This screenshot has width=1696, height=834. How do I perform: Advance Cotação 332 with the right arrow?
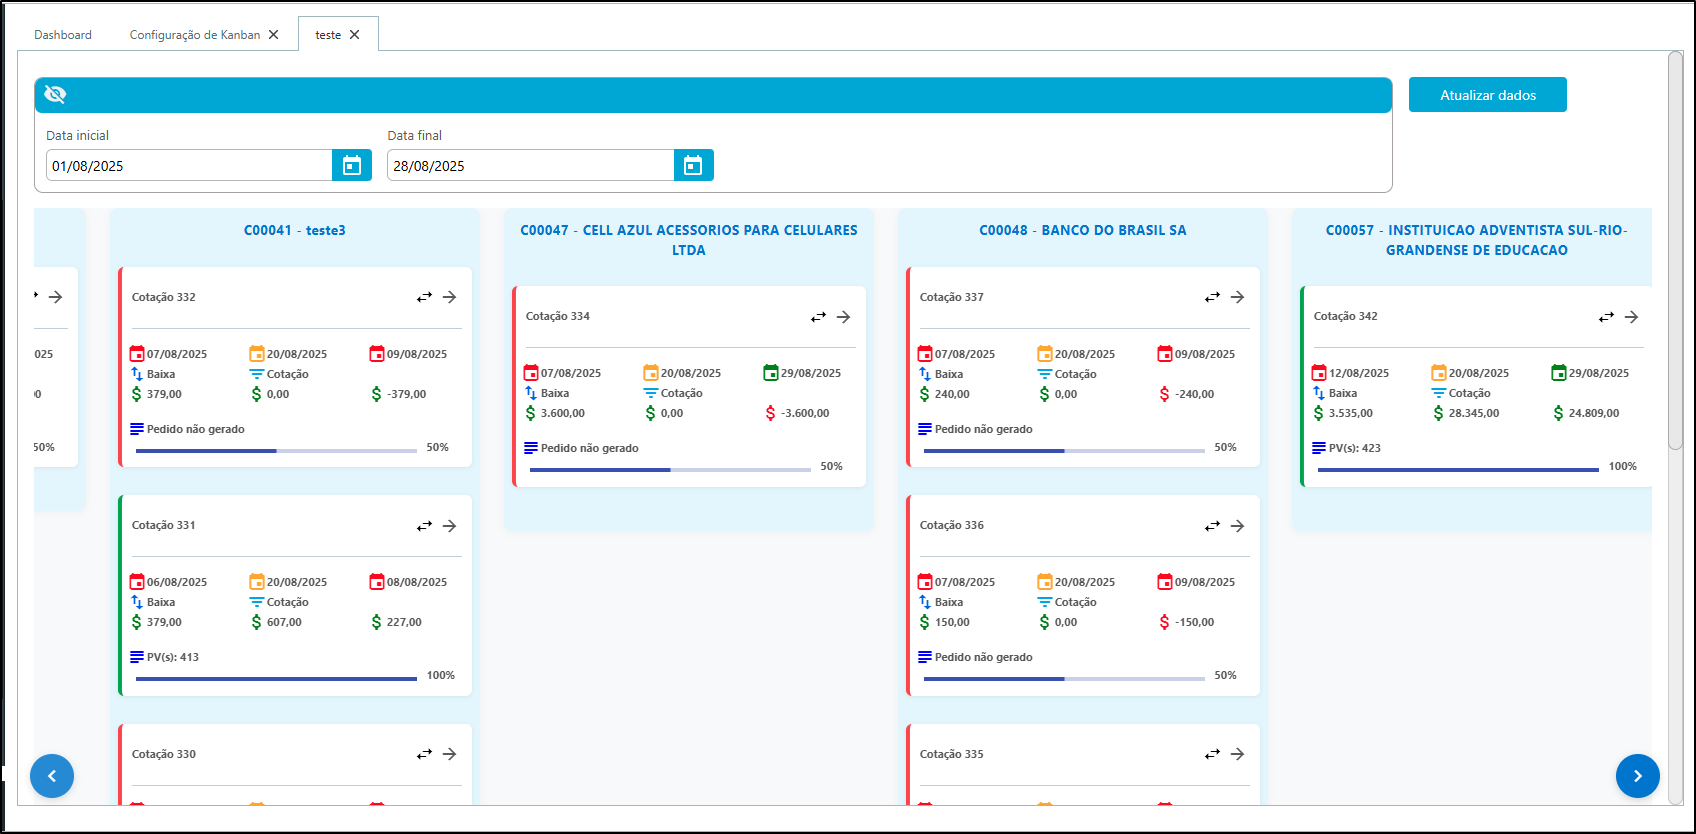pyautogui.click(x=450, y=297)
